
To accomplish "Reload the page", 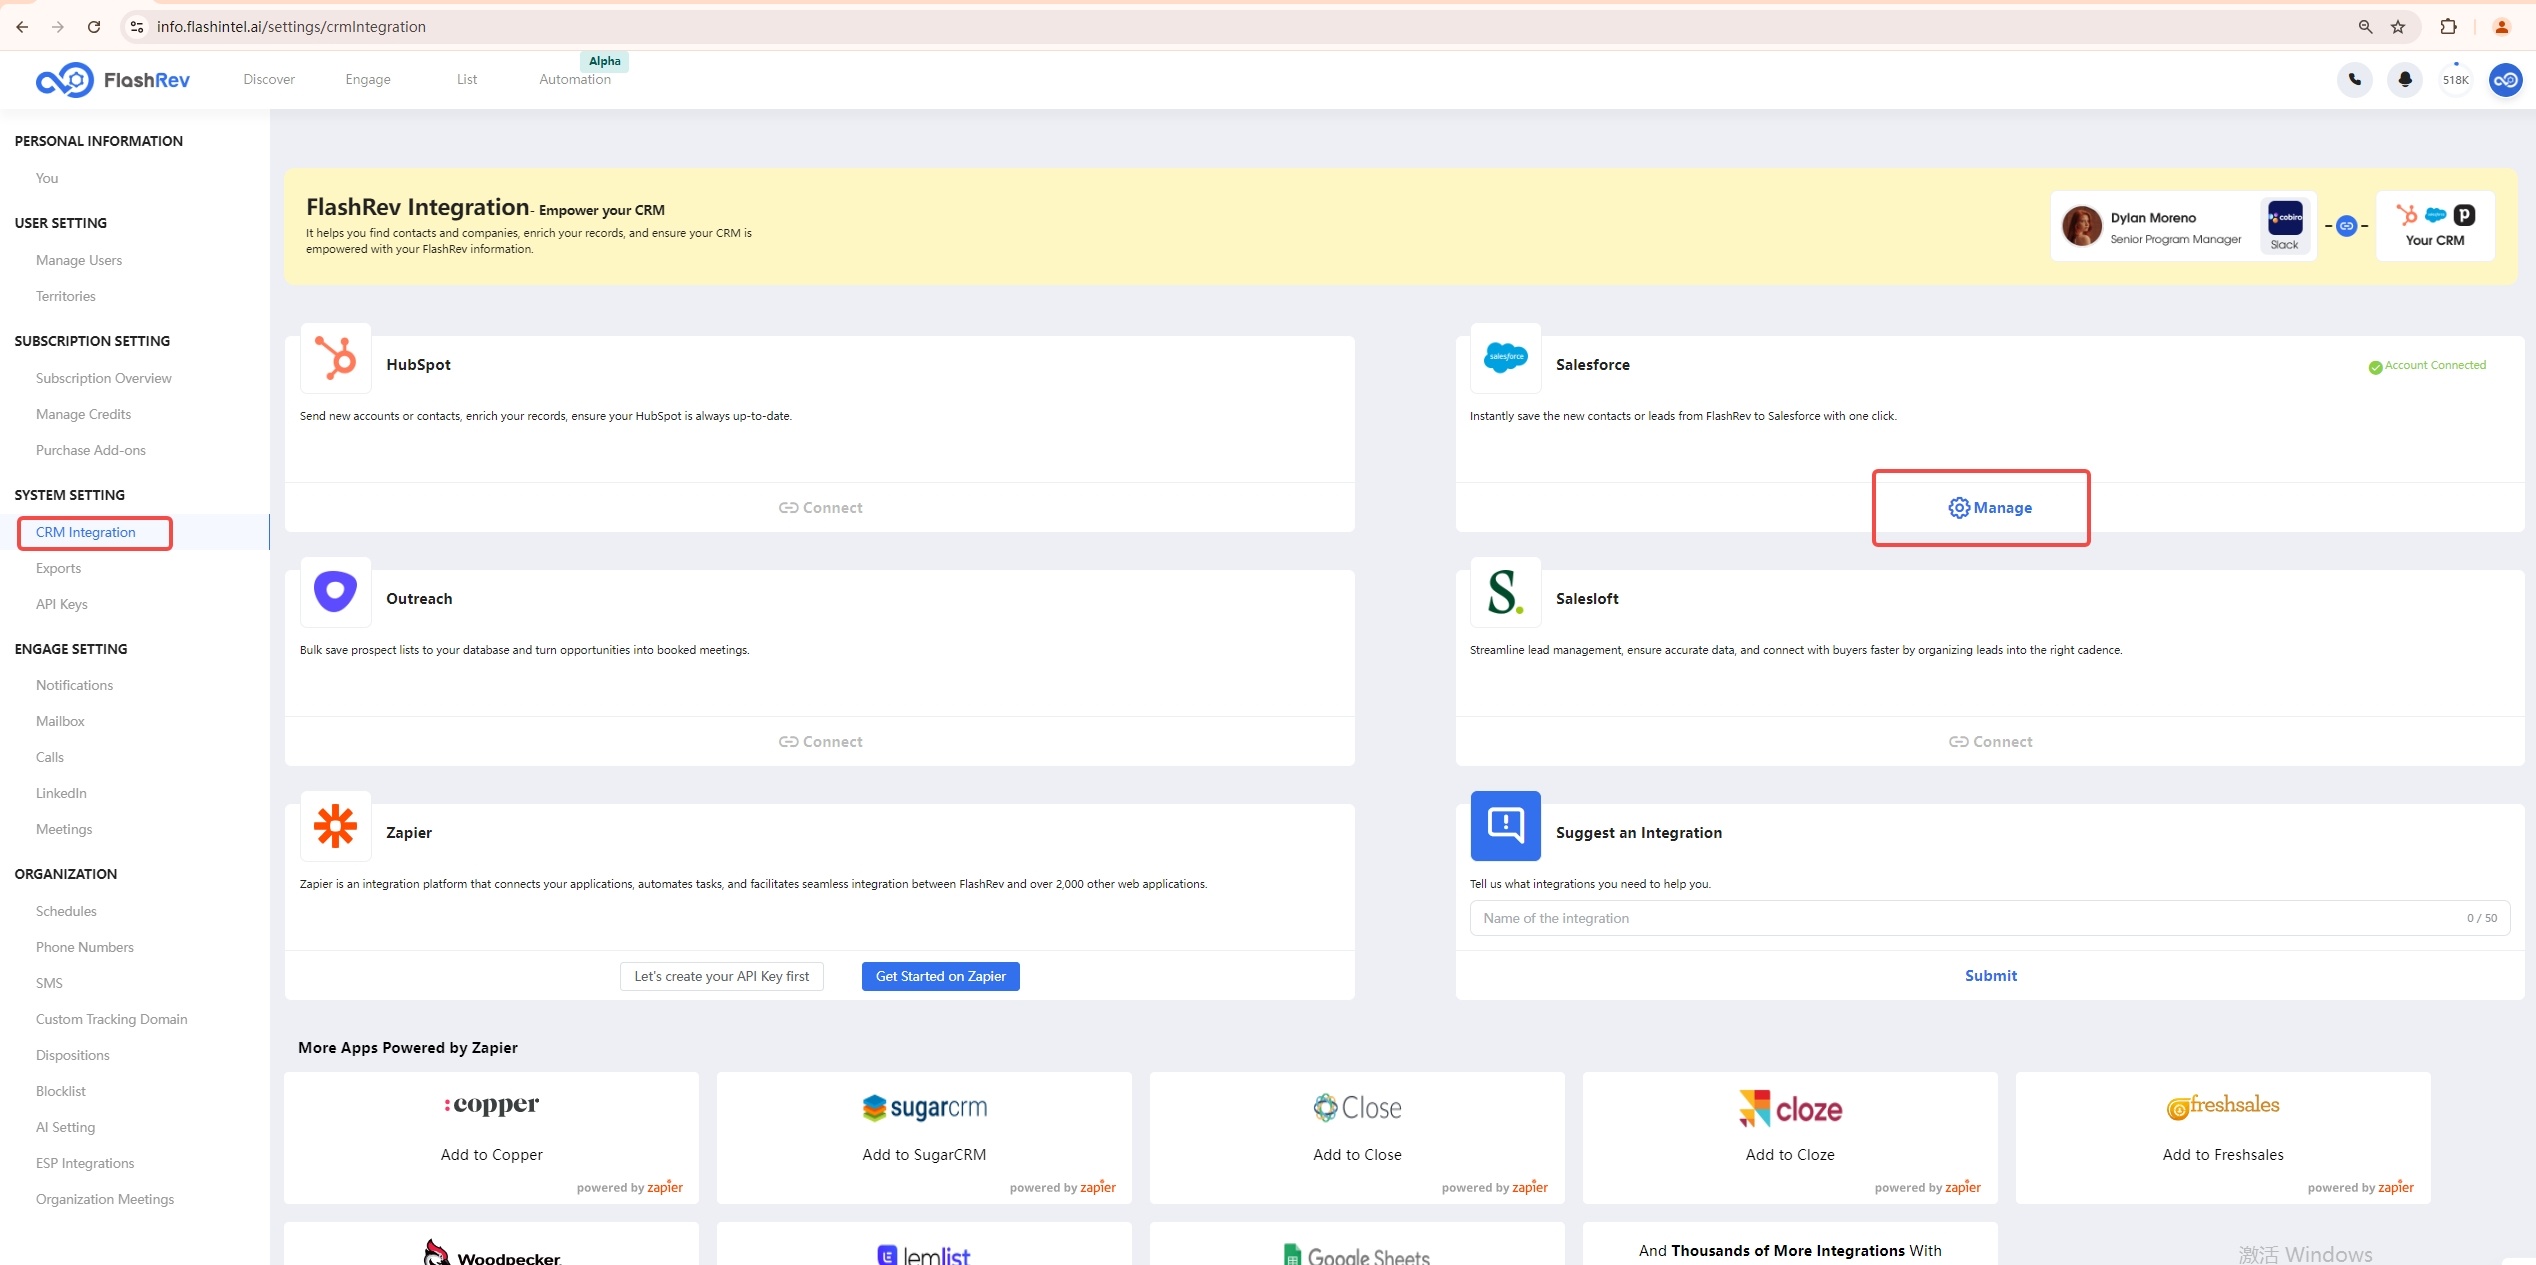I will [94, 27].
